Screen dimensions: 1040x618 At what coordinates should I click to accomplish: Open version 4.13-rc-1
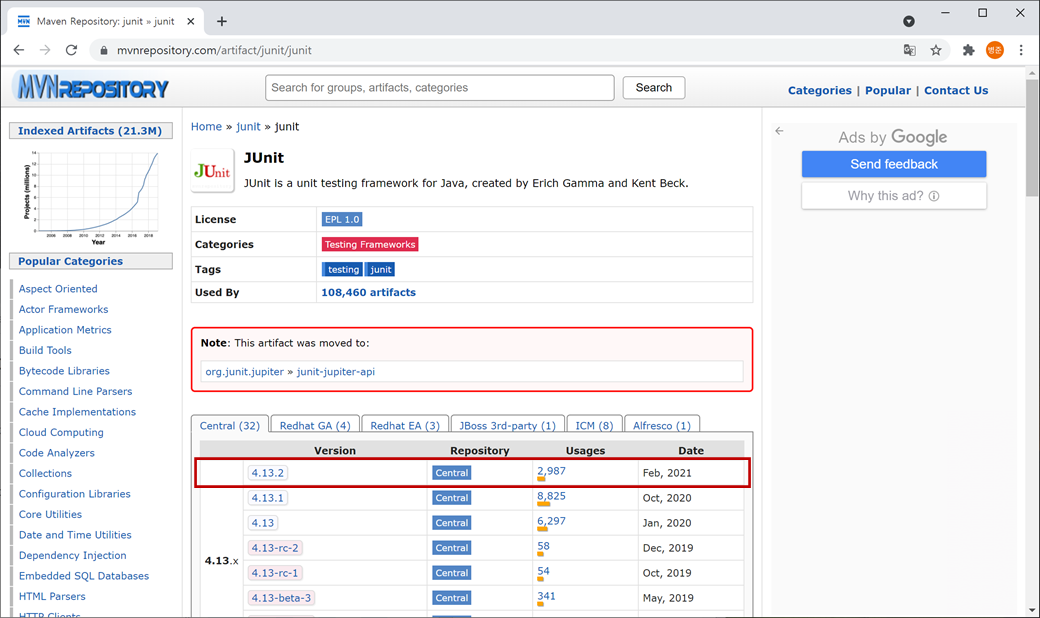click(275, 573)
